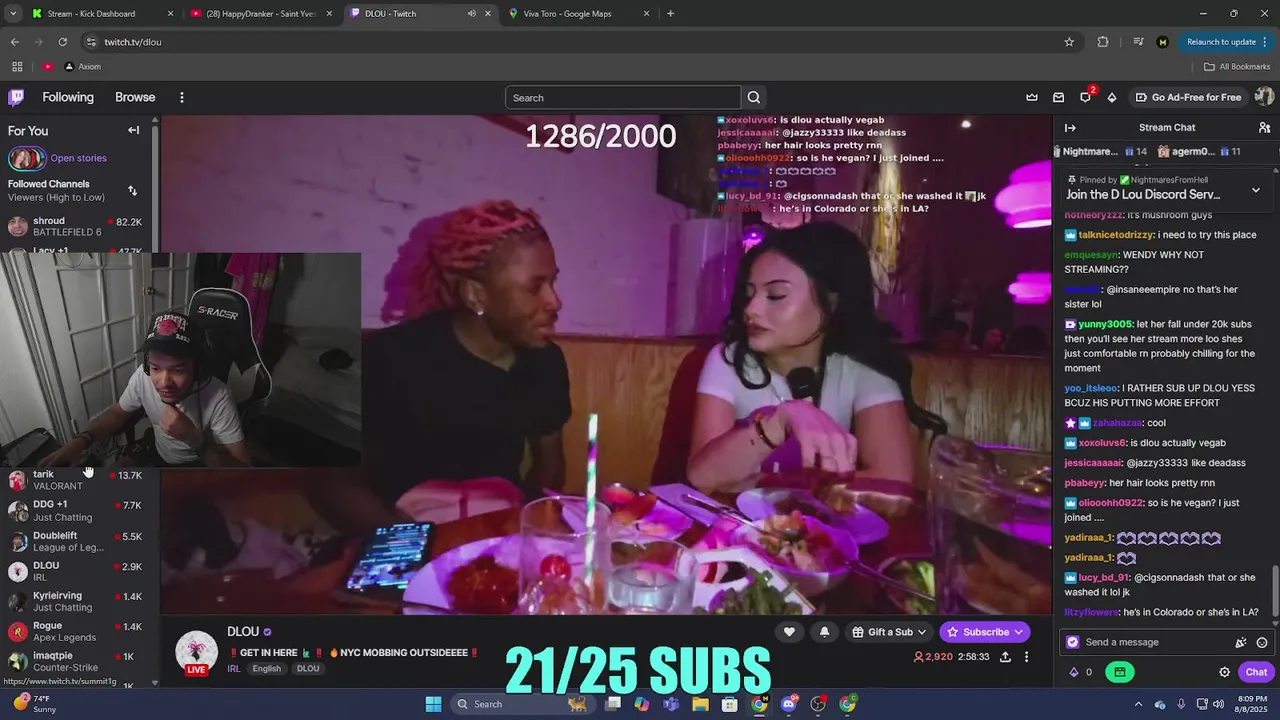
Task: Toggle the follow heart button
Action: tap(789, 632)
